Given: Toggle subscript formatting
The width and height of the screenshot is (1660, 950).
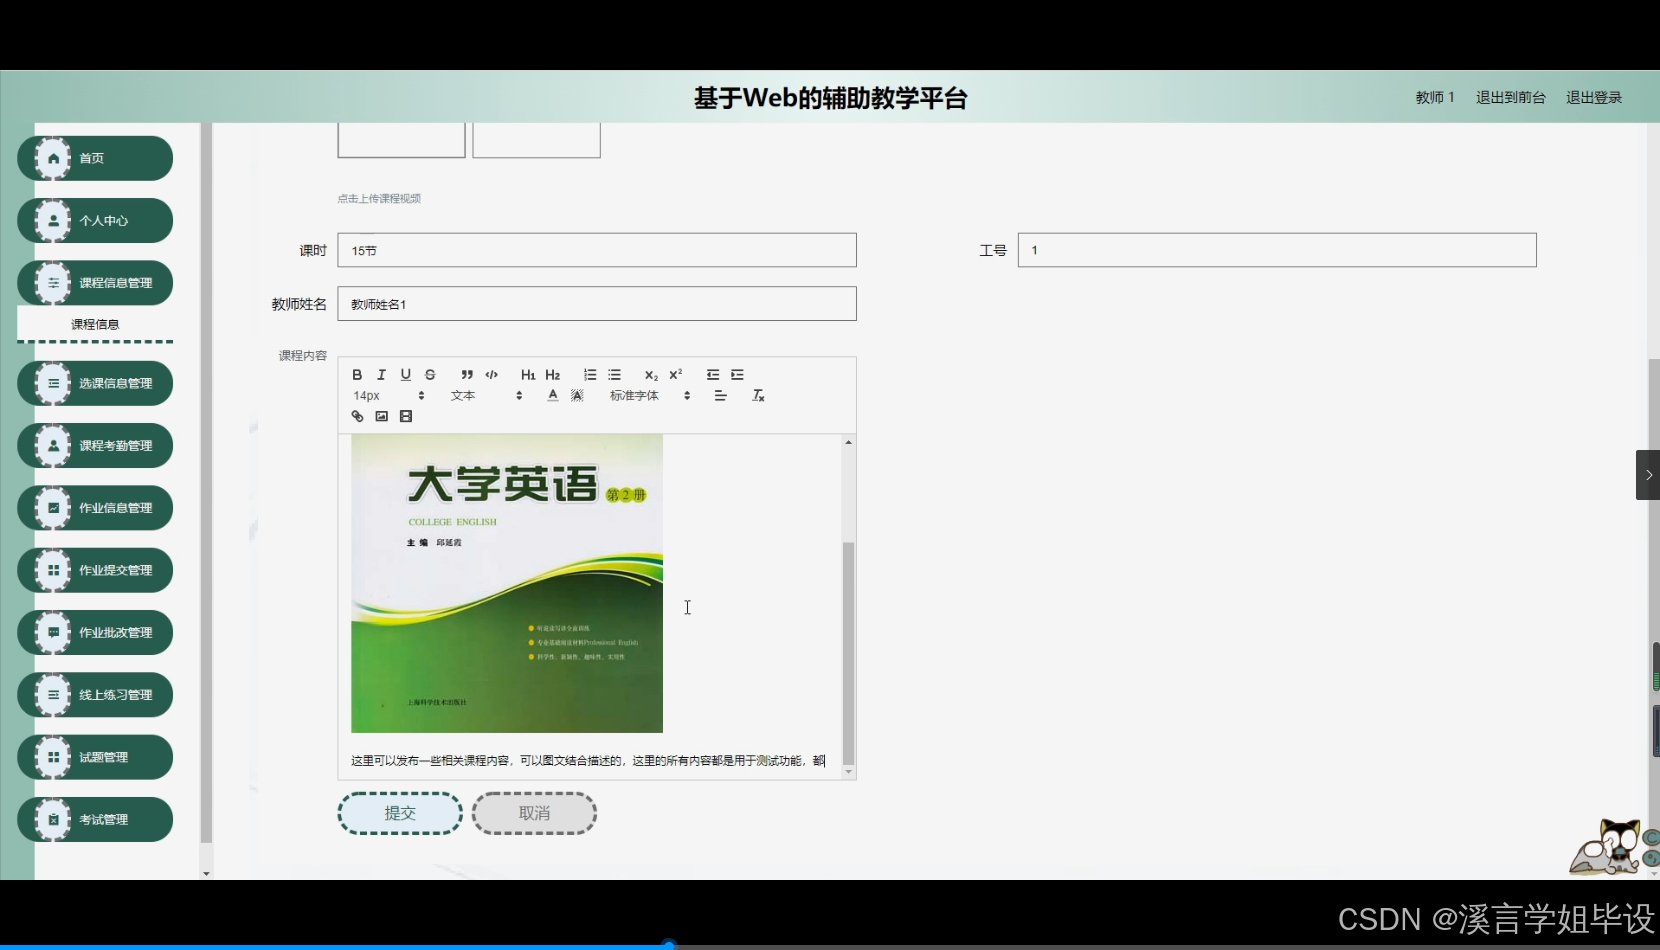Looking at the screenshot, I should pyautogui.click(x=651, y=375).
